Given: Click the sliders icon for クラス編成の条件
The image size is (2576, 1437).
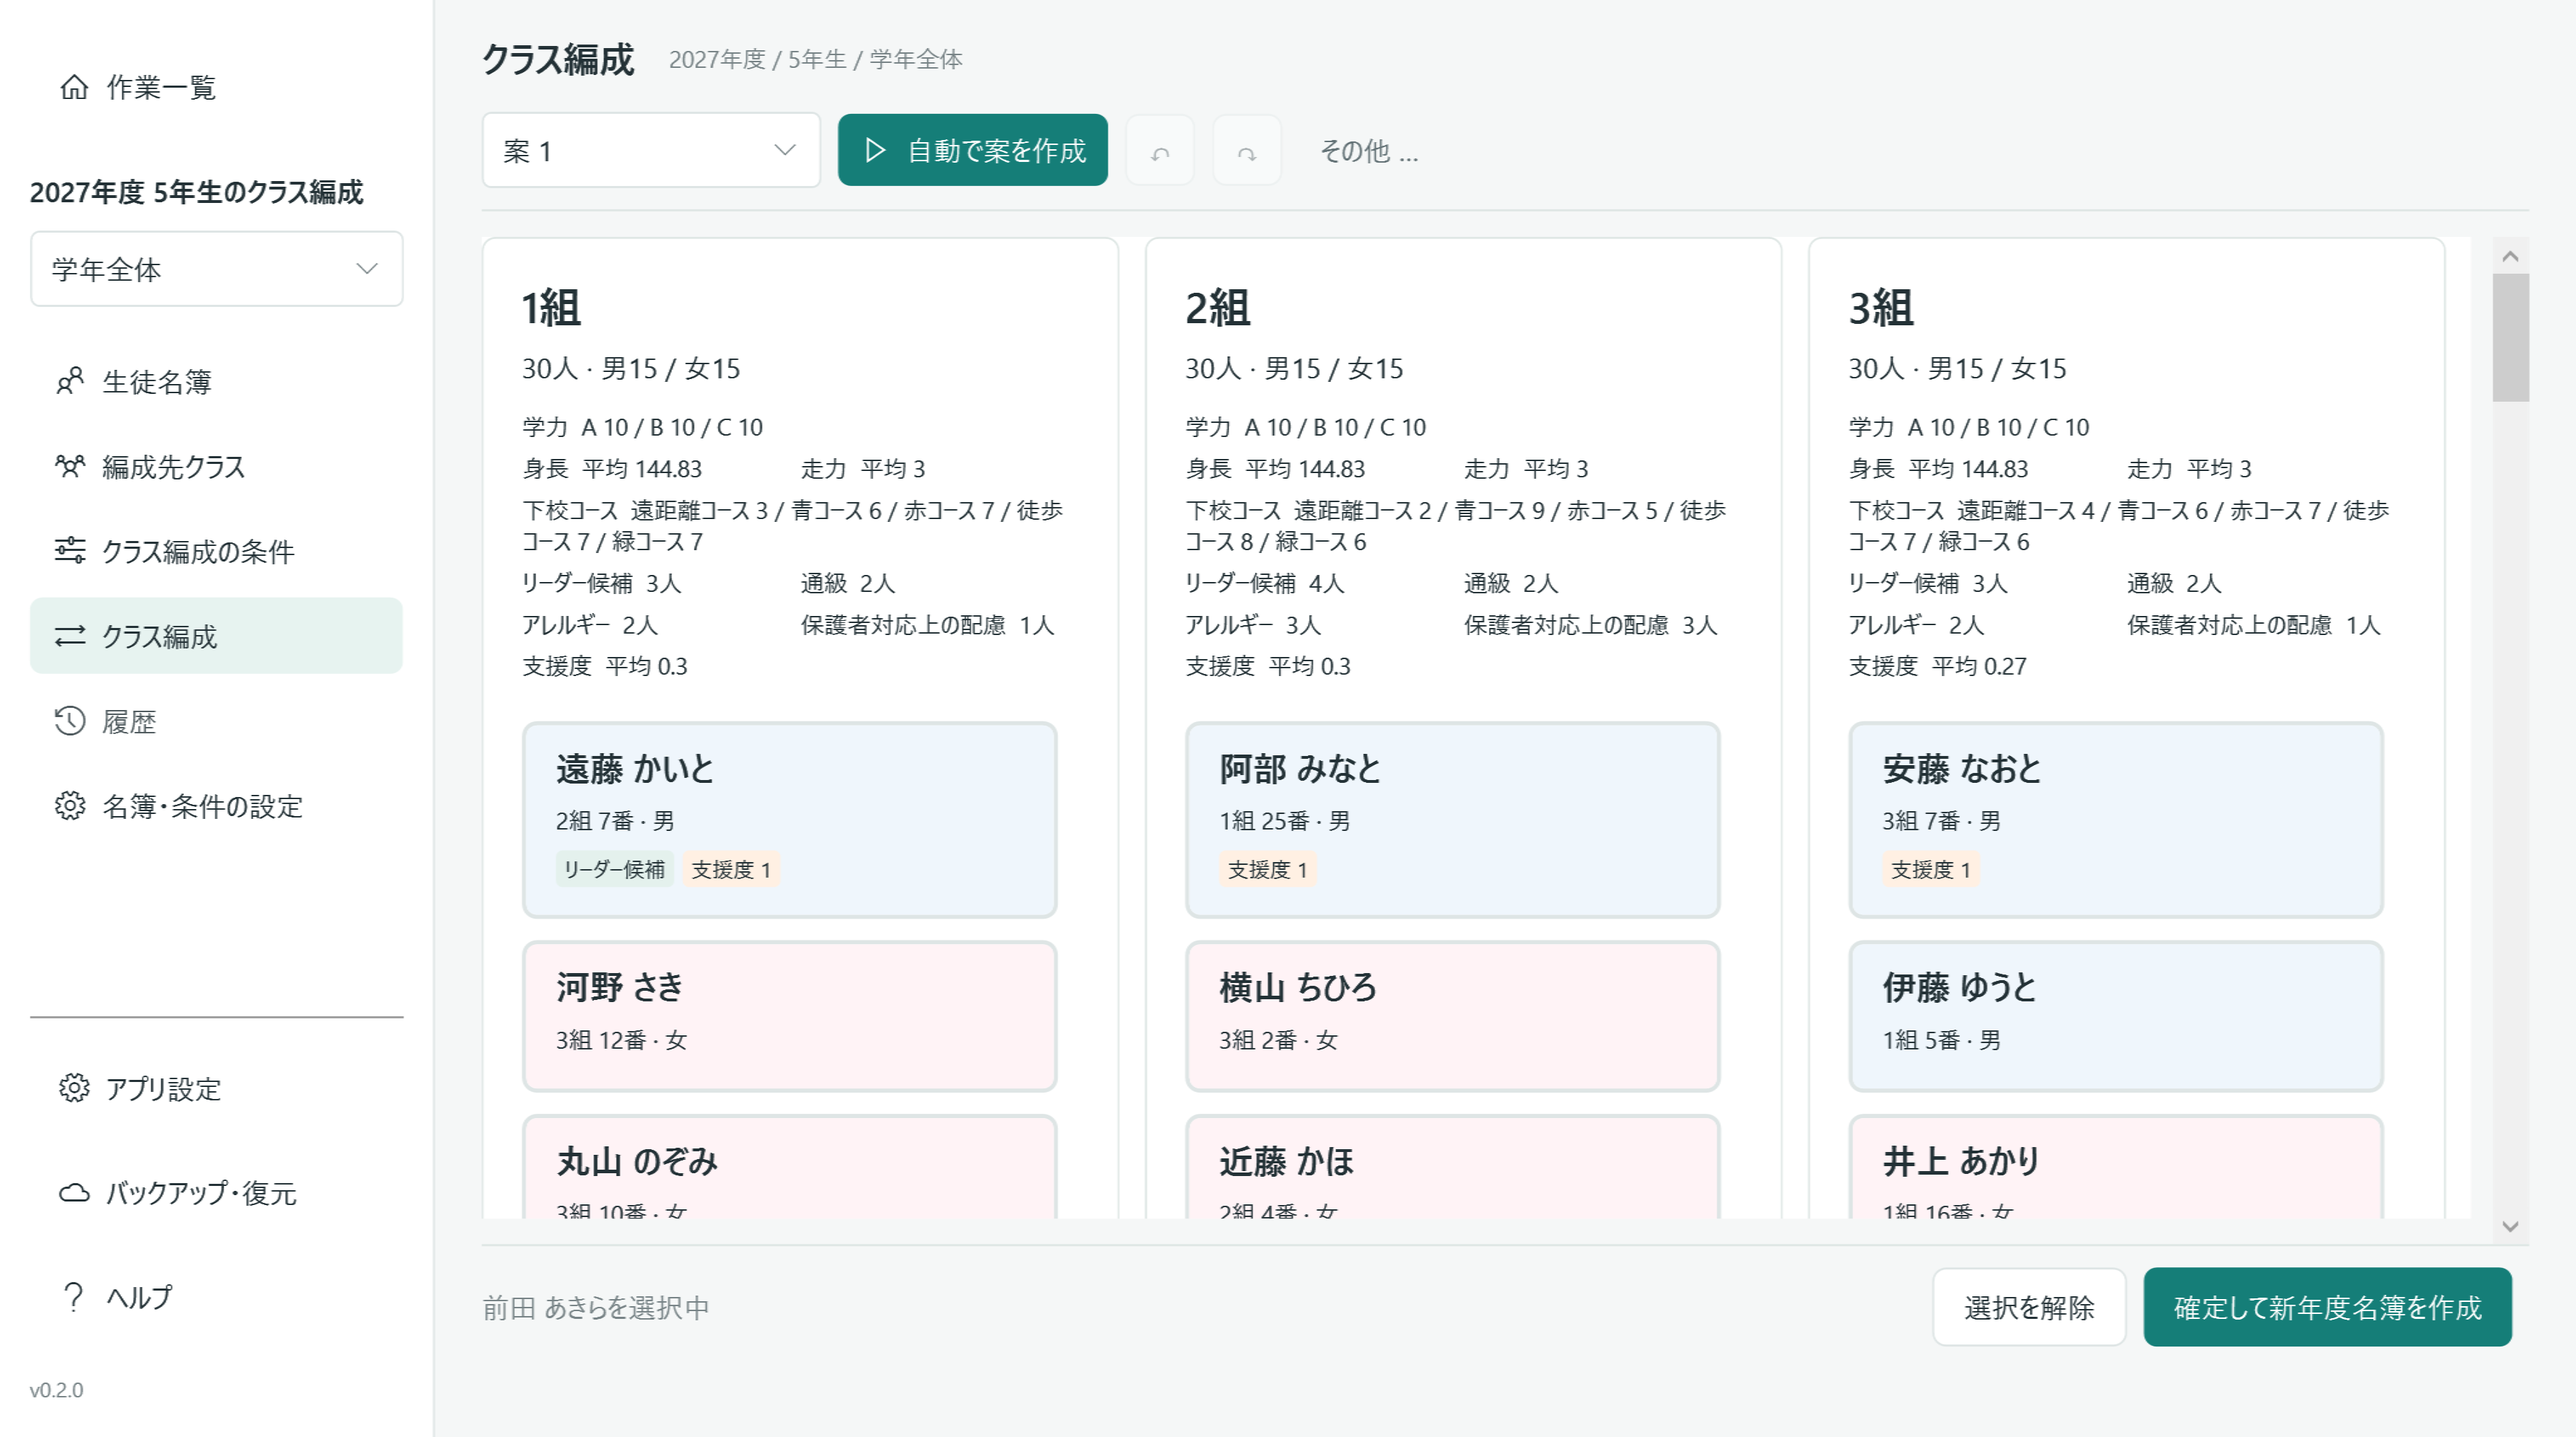Looking at the screenshot, I should tap(70, 551).
